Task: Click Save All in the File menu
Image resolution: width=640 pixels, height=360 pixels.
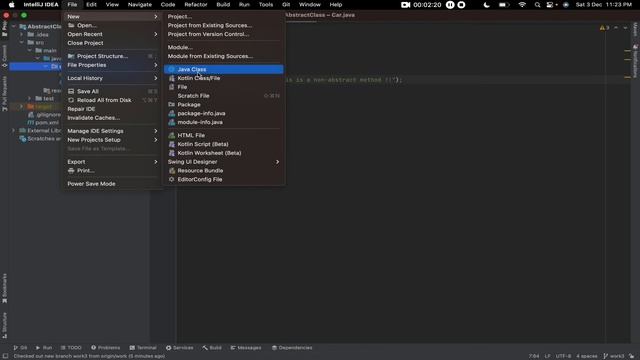Action: point(112,91)
